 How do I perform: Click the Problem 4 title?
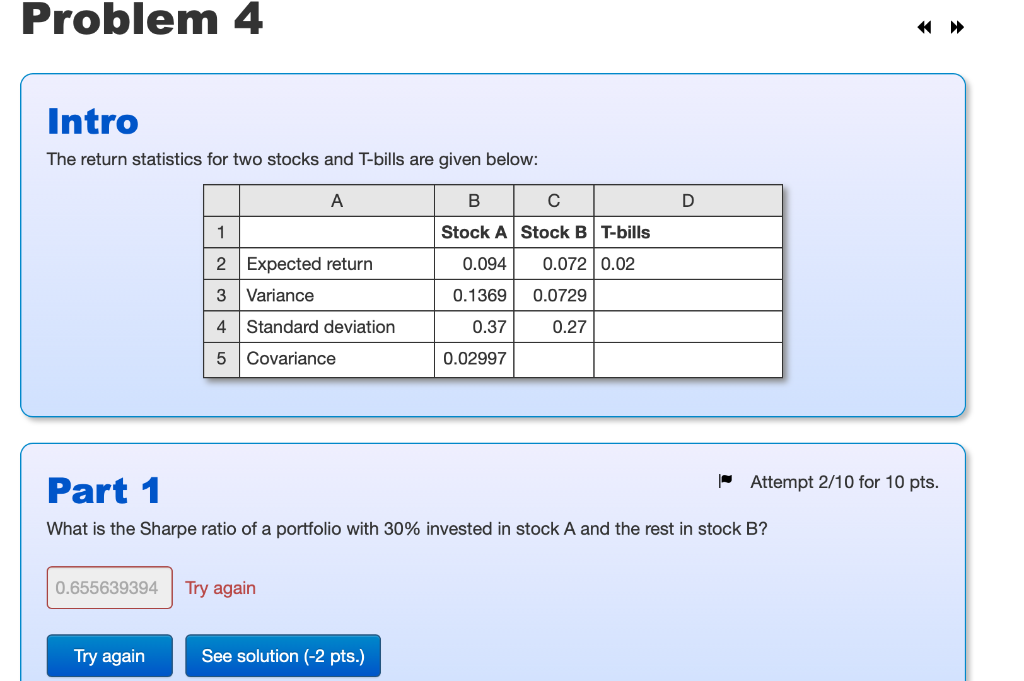(140, 20)
